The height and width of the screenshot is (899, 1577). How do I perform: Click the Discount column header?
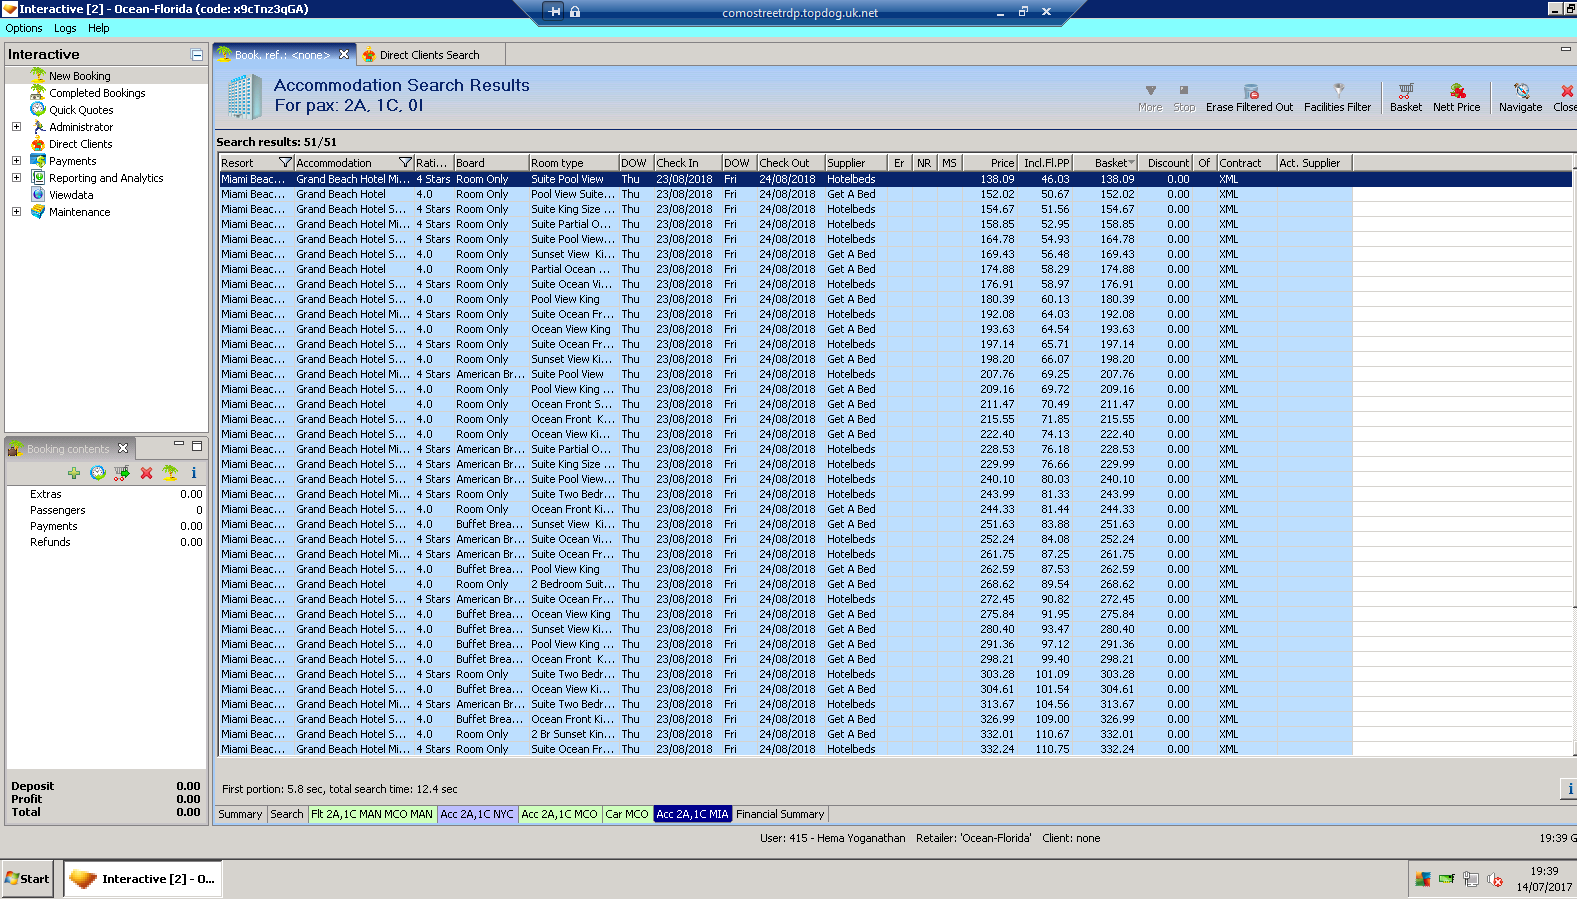[1167, 163]
